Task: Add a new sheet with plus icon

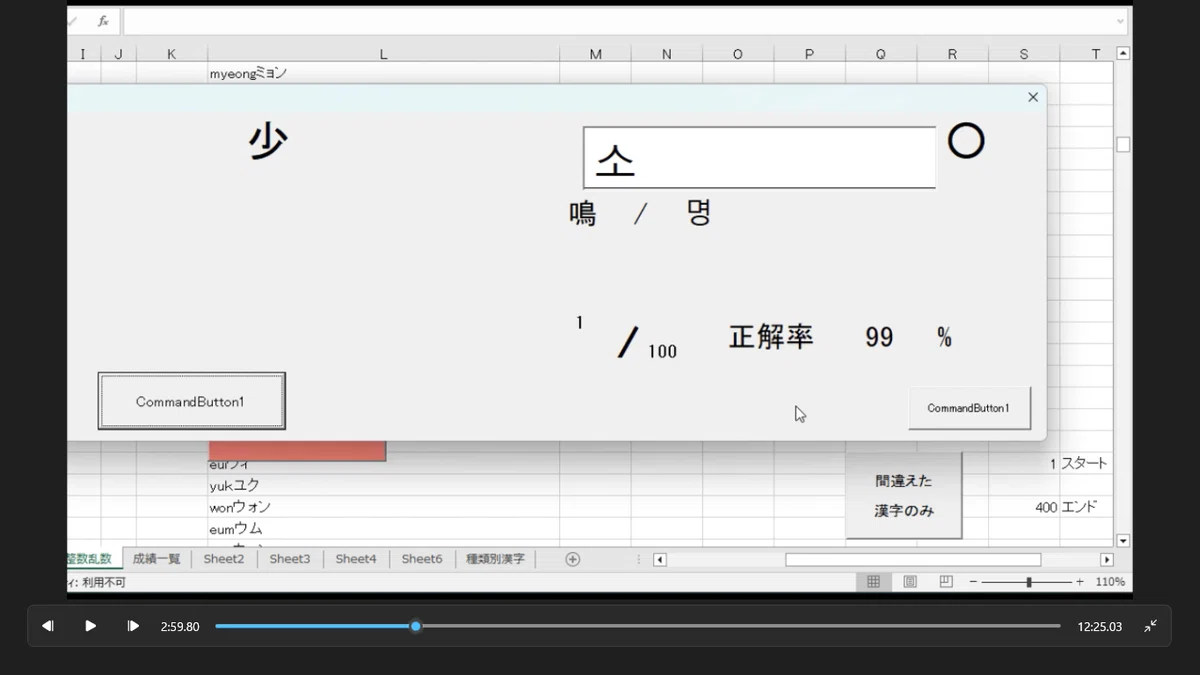Action: (573, 559)
